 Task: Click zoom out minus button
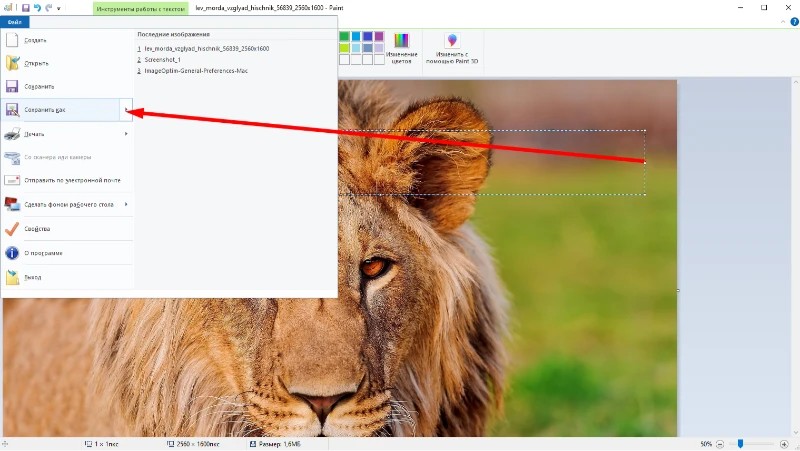(x=719, y=444)
